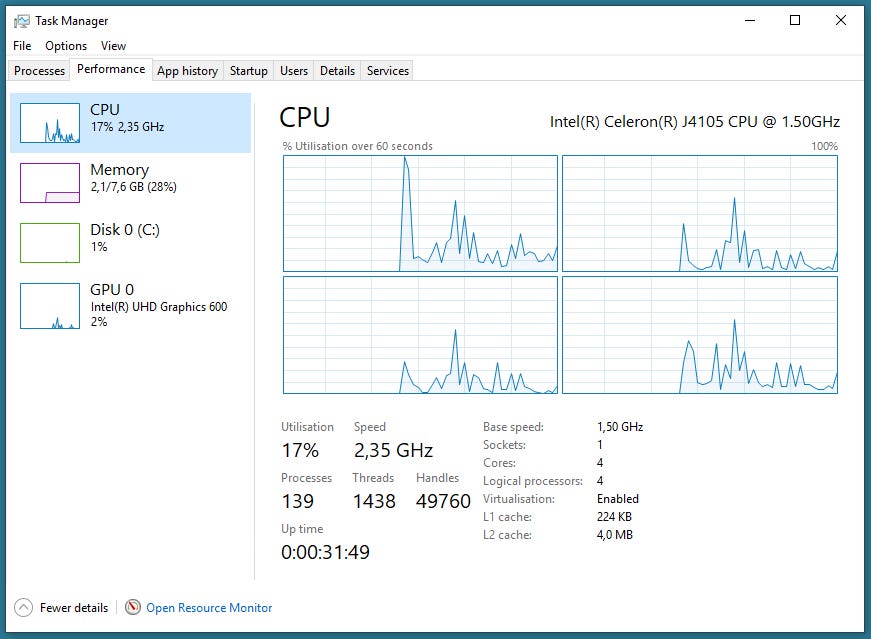871x639 pixels.
Task: Switch to the Details tab
Action: point(337,71)
